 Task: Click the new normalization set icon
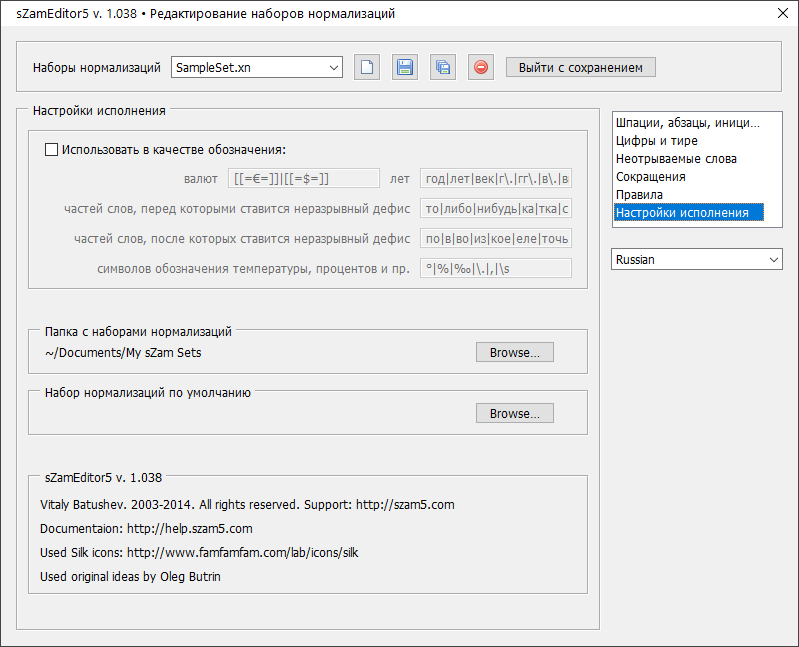[x=367, y=68]
